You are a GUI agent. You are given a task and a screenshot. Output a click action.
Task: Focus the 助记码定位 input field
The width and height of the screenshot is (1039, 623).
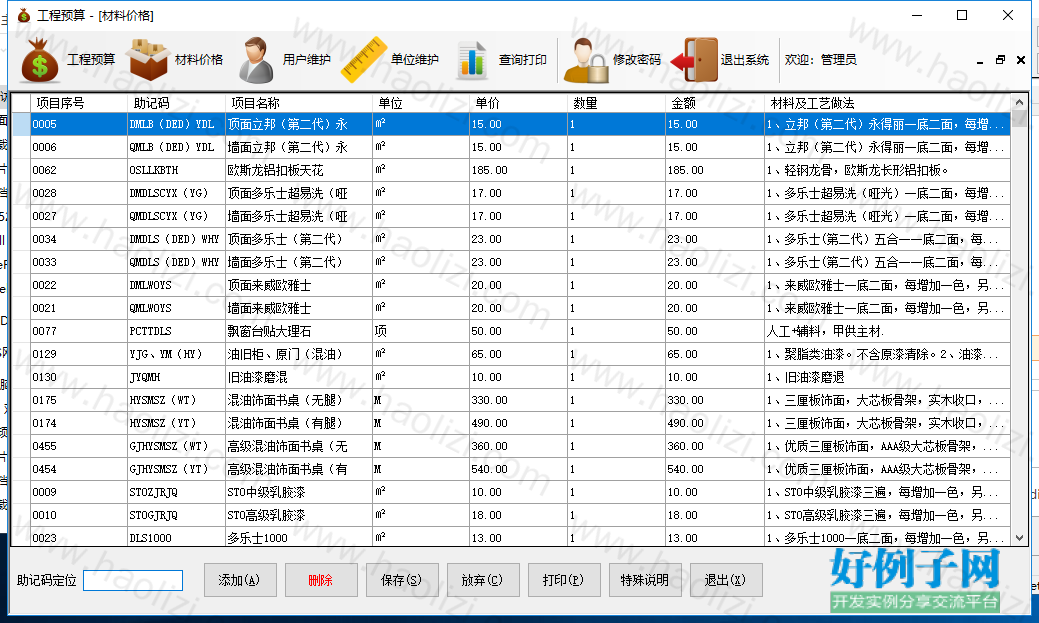point(133,581)
